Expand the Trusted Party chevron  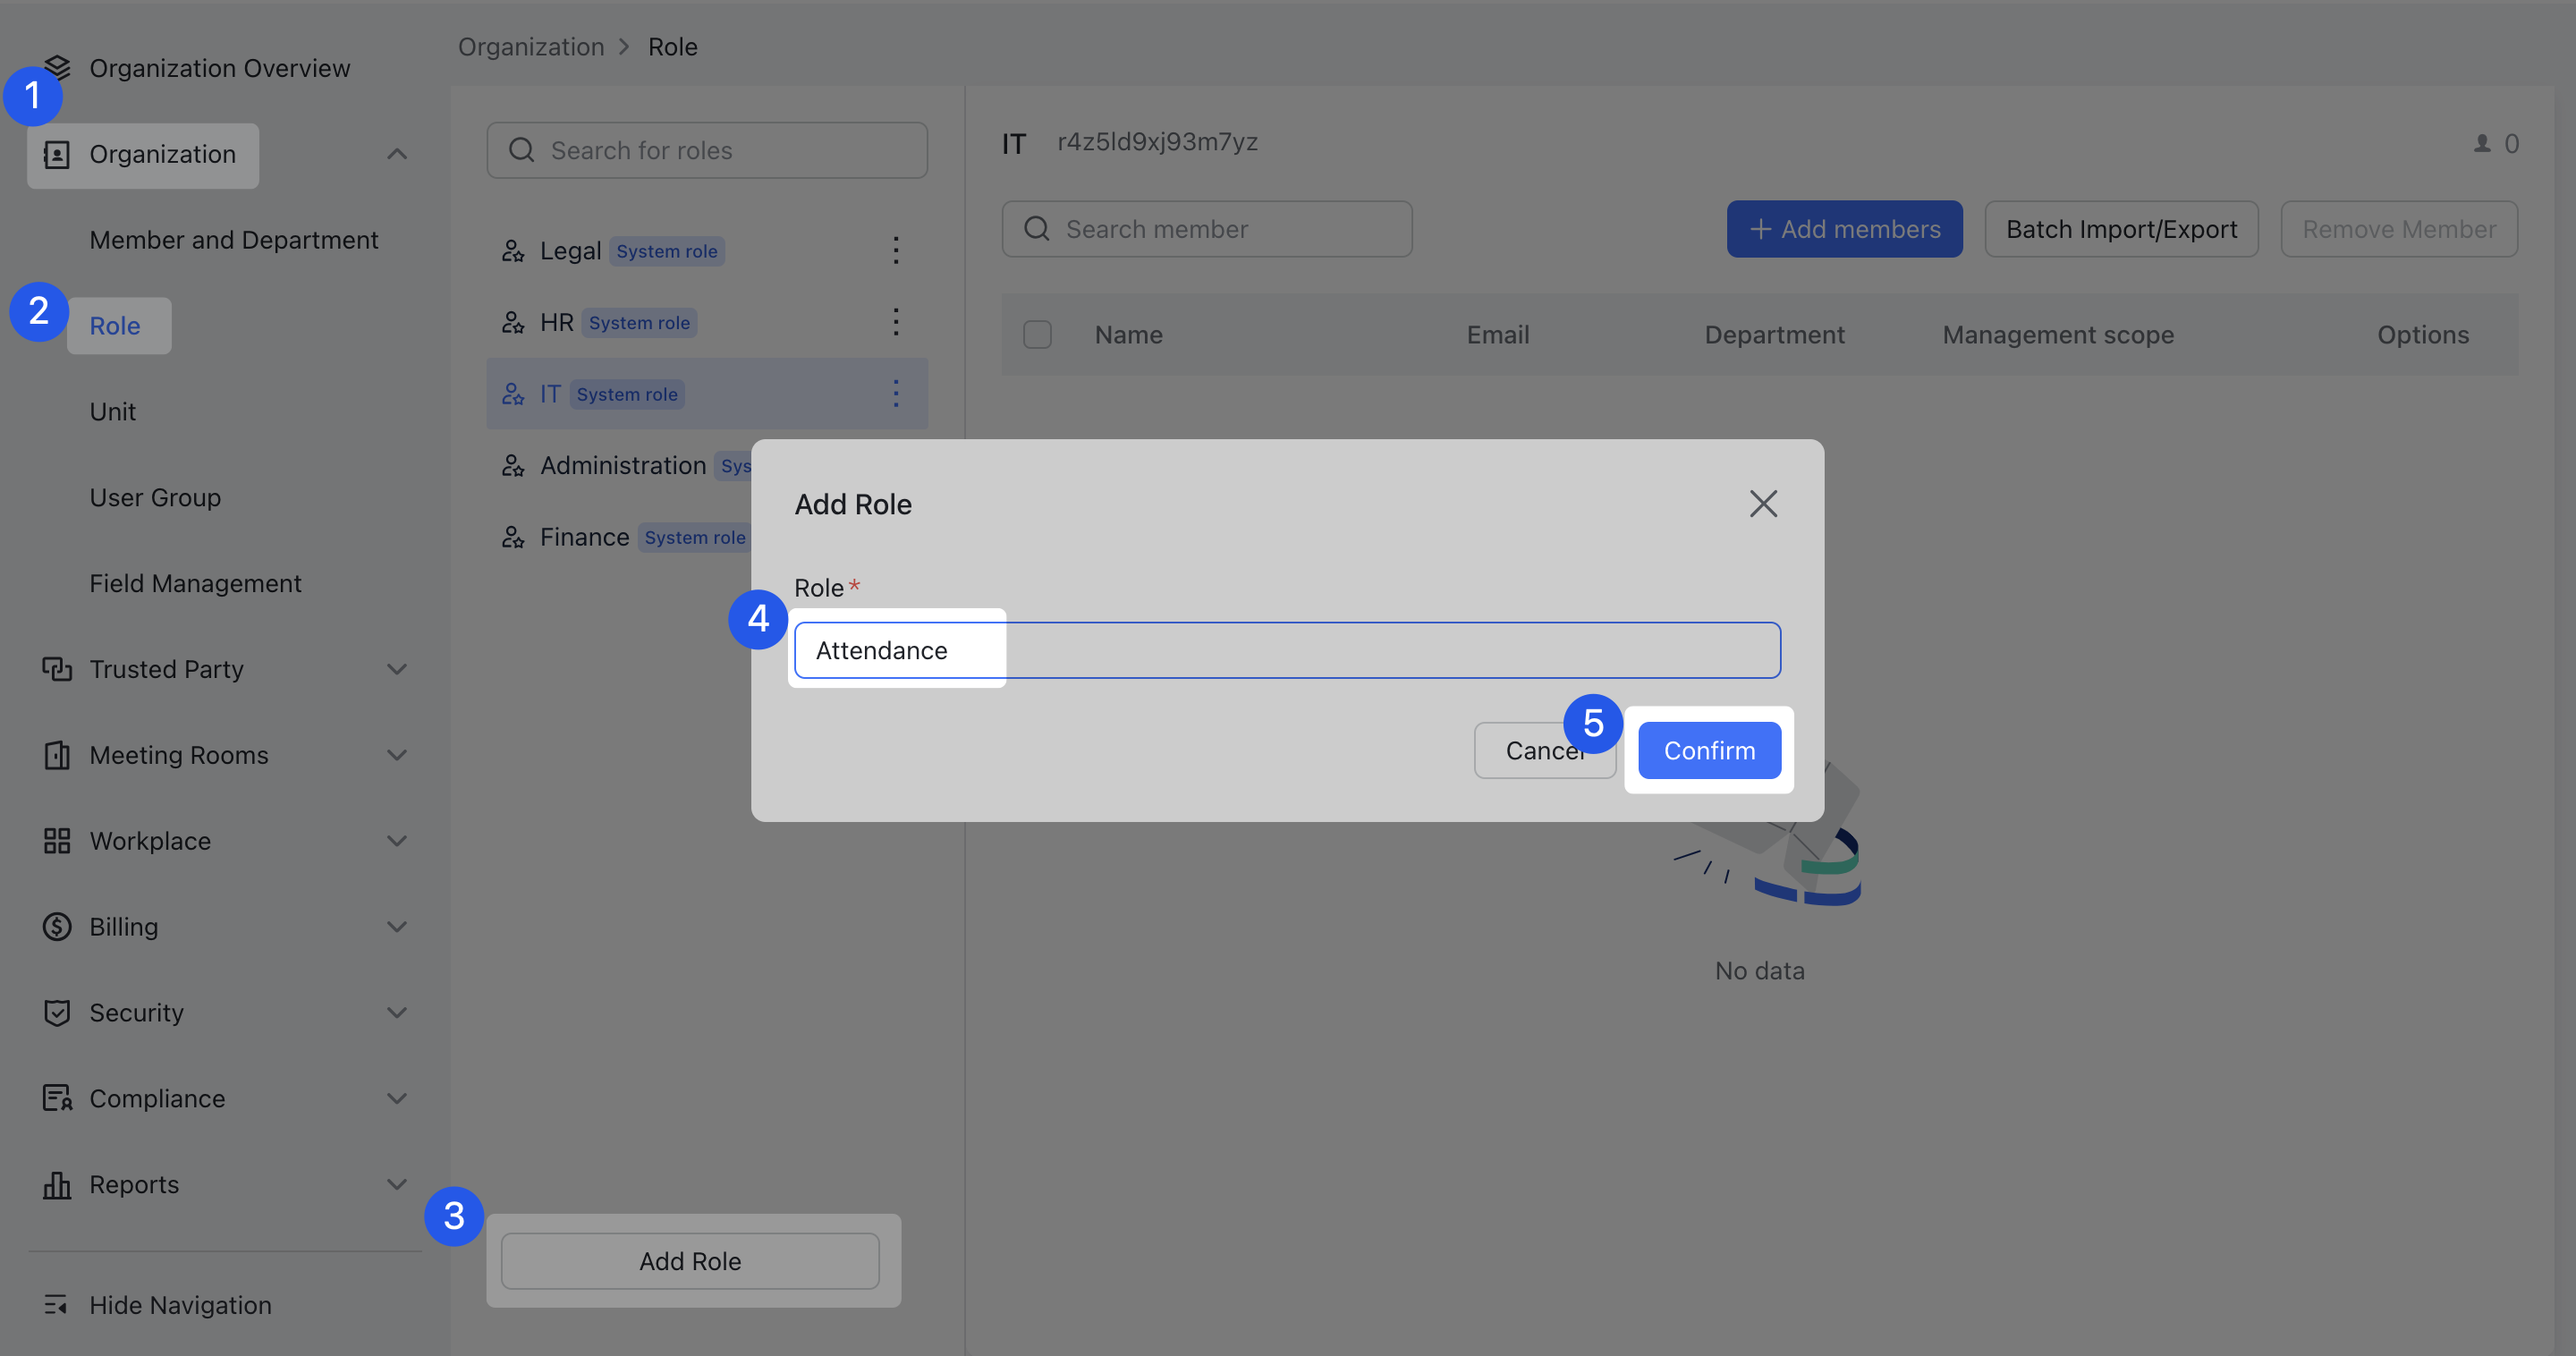point(397,669)
